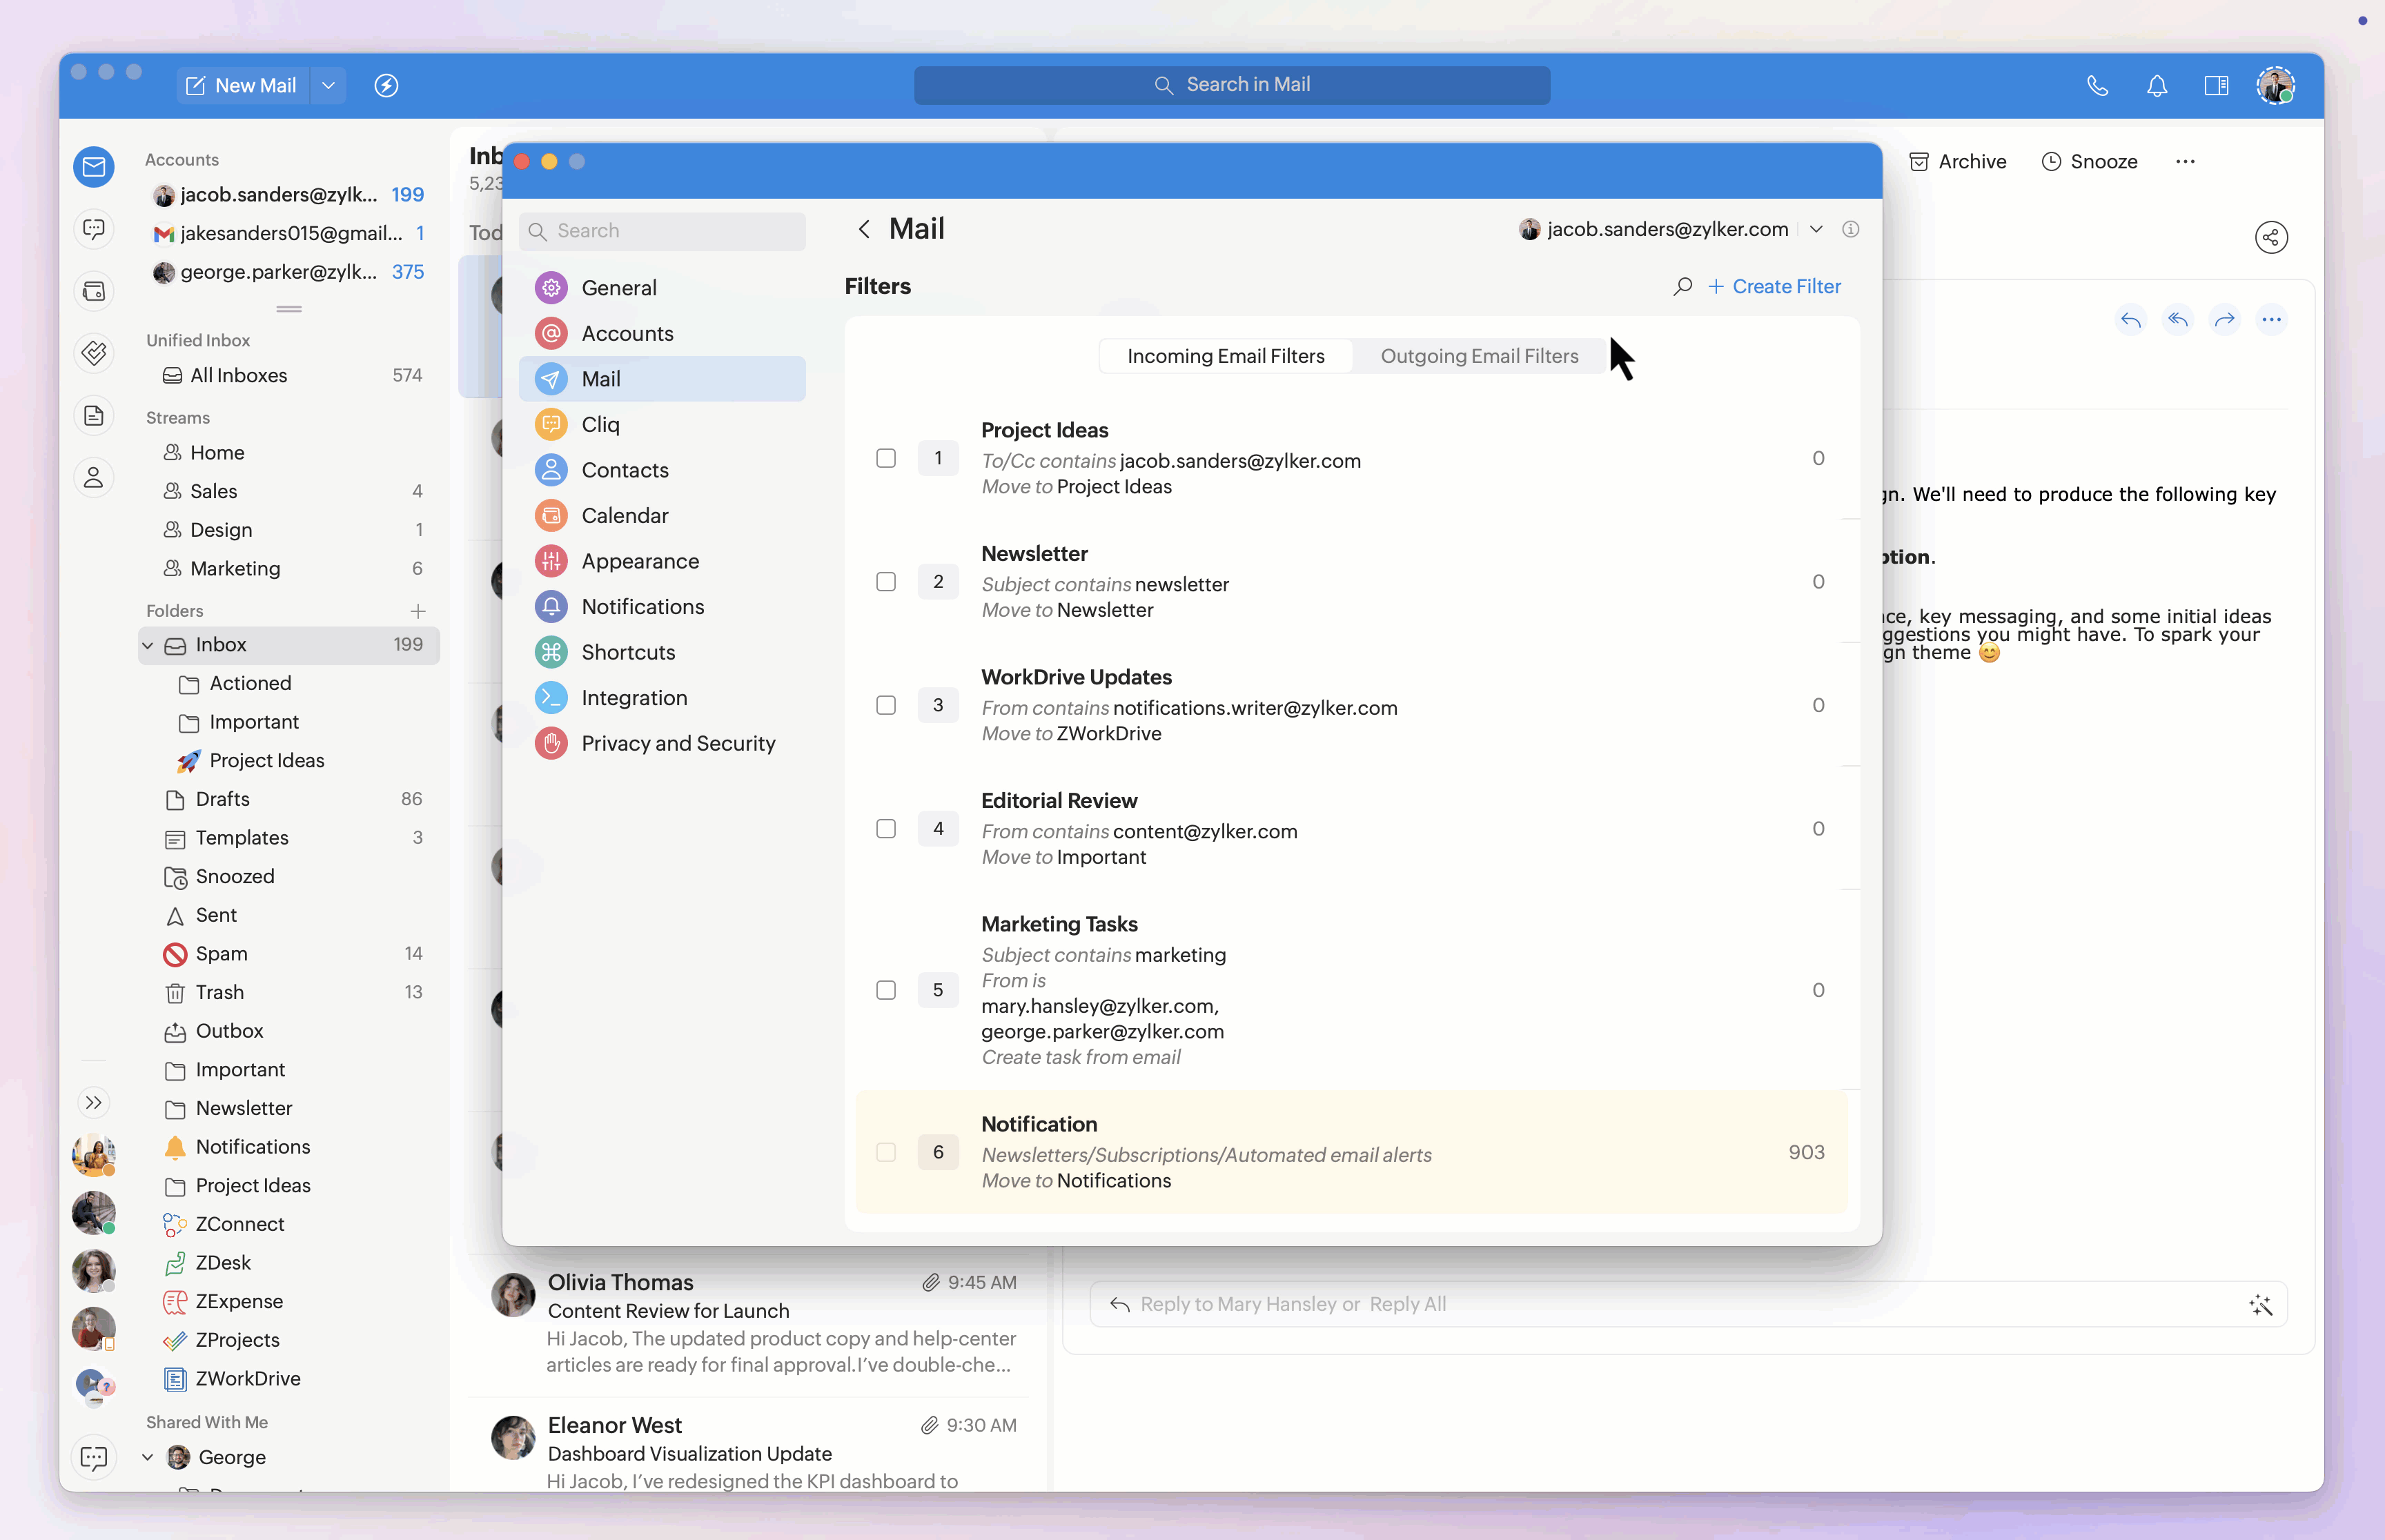Click the share icon in reading pane
The image size is (2385, 1540).
pos(2271,238)
